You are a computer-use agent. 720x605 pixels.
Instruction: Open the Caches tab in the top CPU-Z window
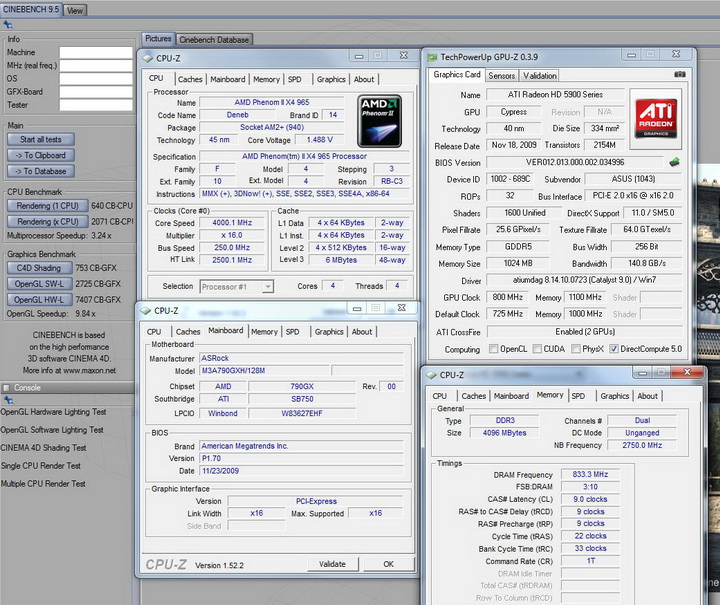click(x=190, y=79)
